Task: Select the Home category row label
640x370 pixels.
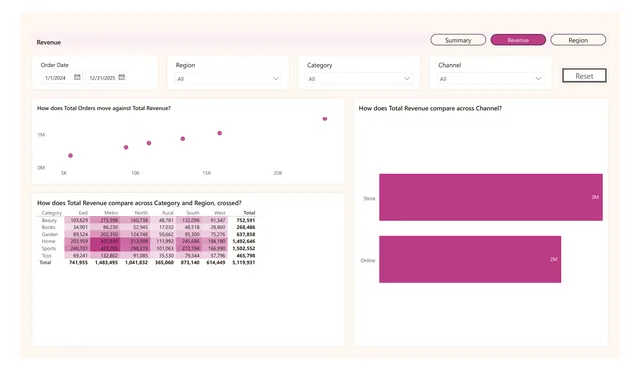Action: point(48,241)
